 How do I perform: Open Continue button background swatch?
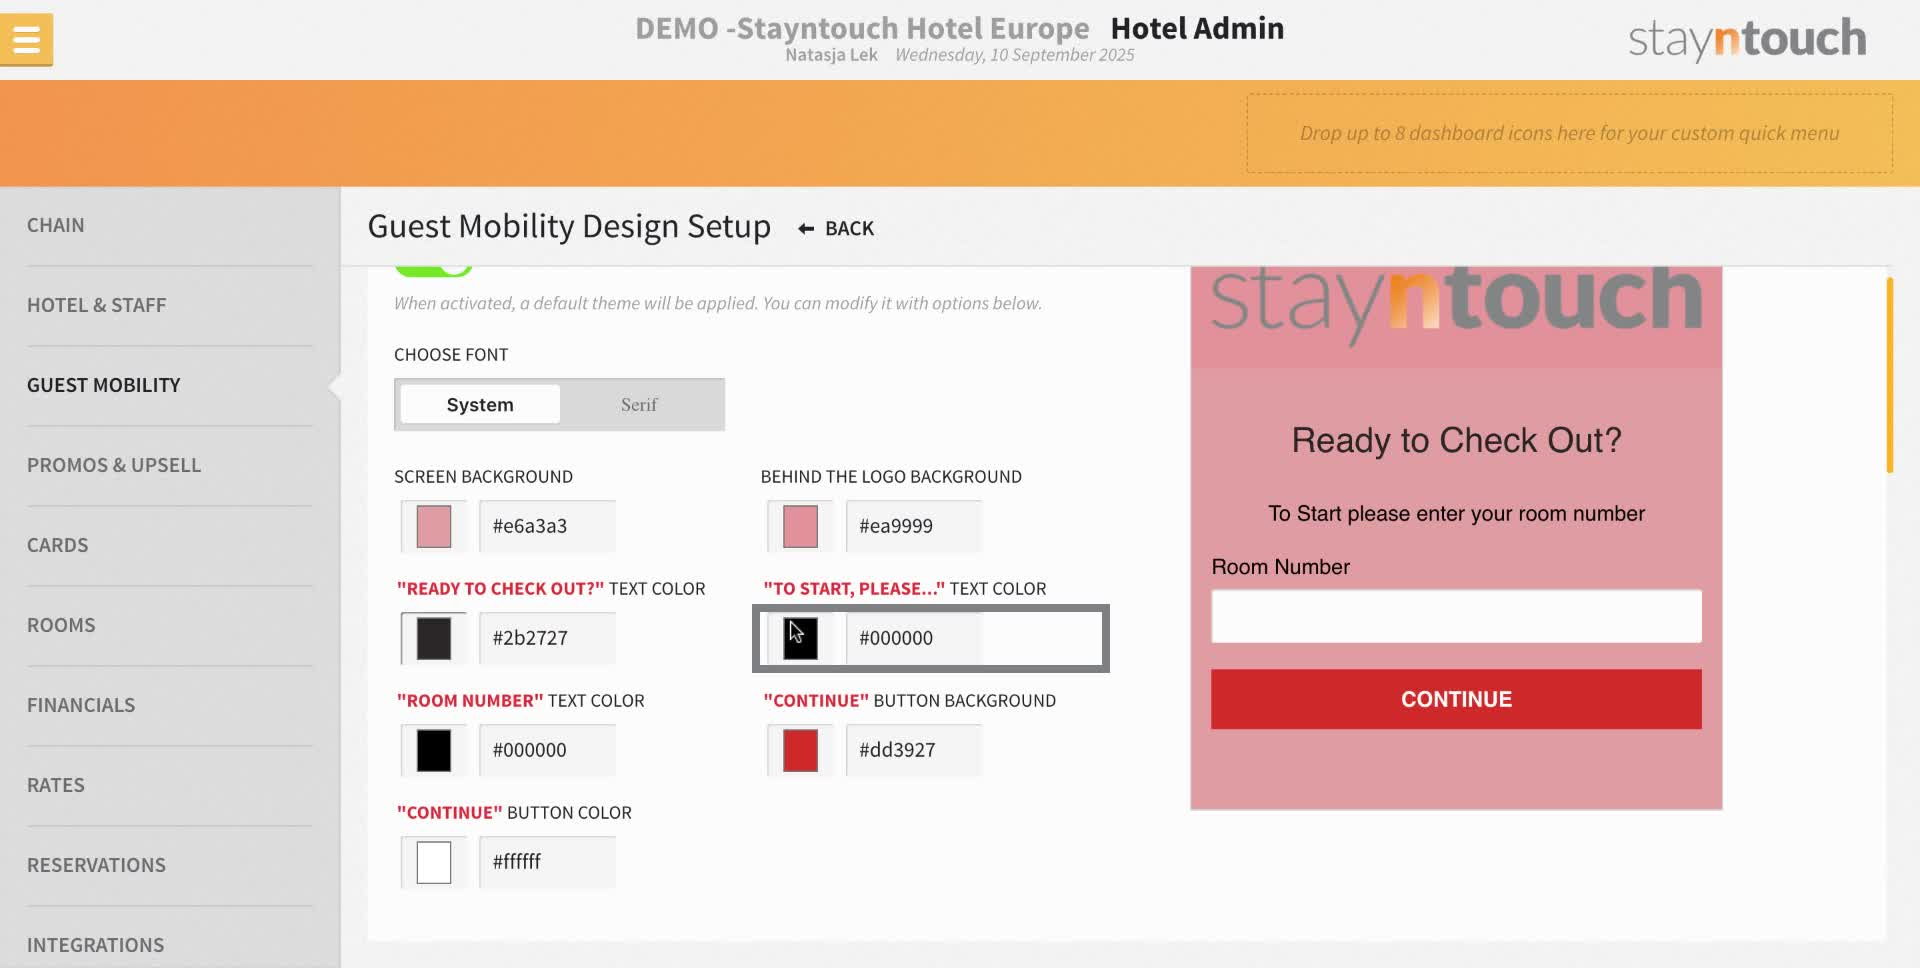click(800, 750)
